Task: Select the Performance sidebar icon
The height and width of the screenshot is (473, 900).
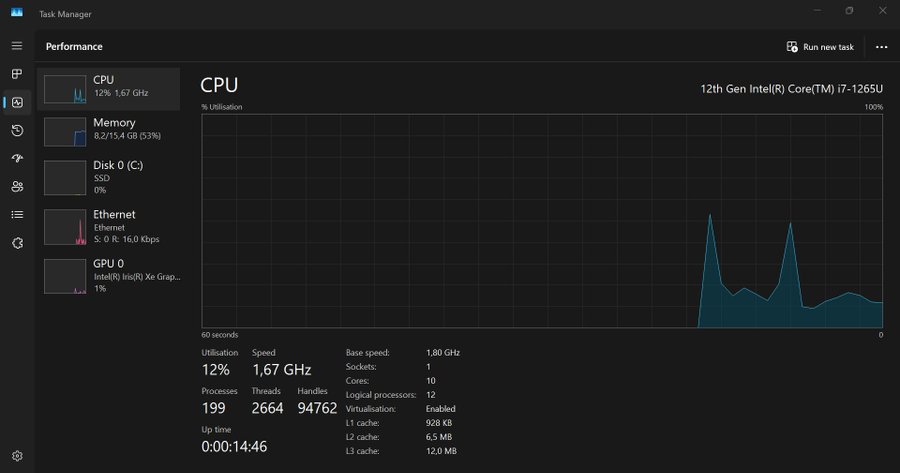Action: [17, 102]
